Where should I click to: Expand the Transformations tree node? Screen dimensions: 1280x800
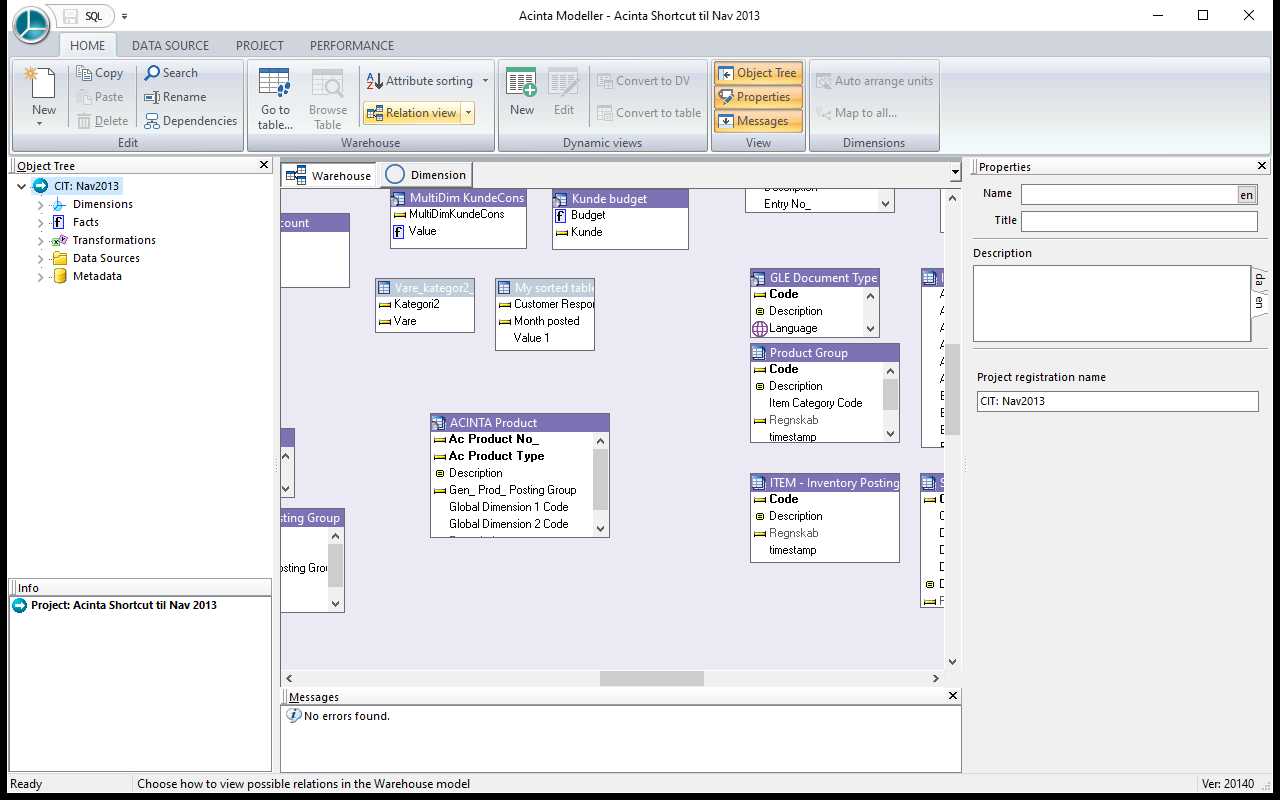[41, 240]
